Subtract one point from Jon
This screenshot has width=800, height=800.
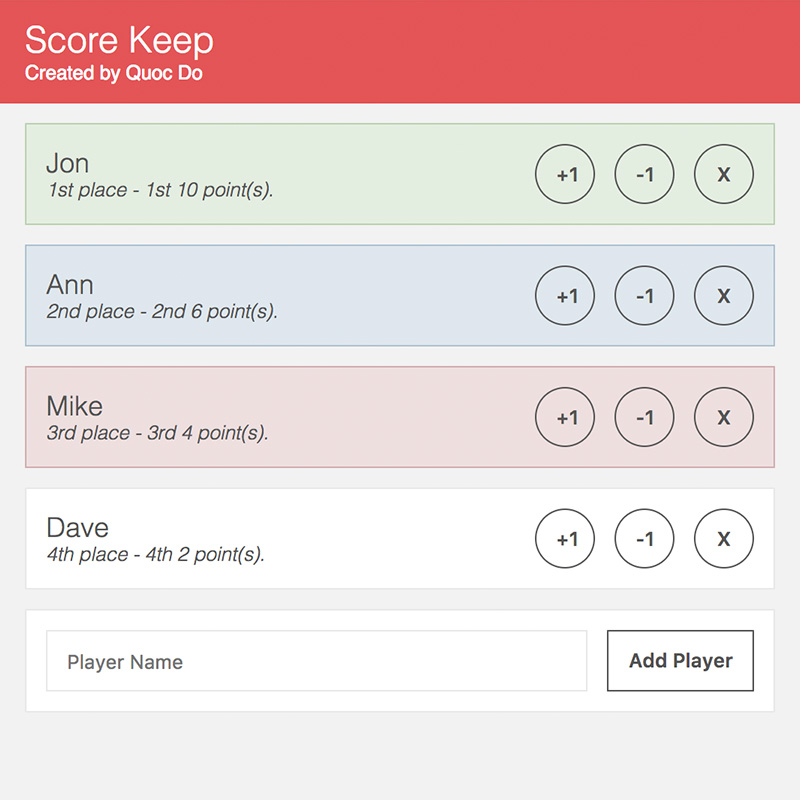(x=644, y=174)
